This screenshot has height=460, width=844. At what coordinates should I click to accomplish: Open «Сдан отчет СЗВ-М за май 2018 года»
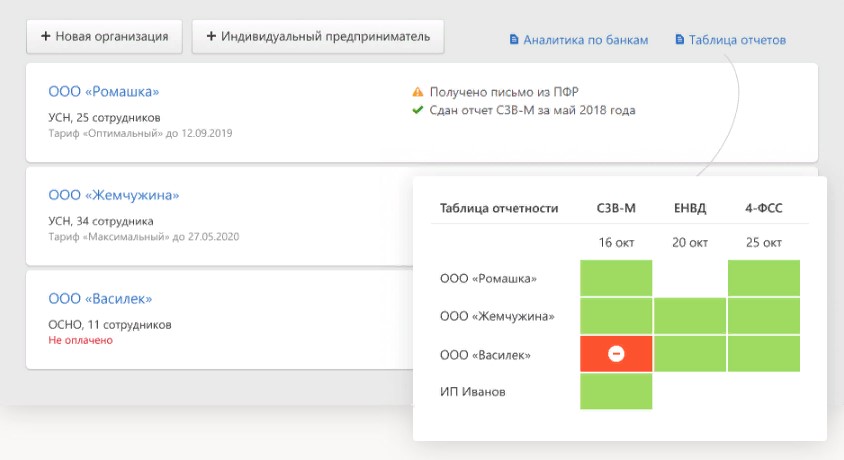pyautogui.click(x=532, y=110)
